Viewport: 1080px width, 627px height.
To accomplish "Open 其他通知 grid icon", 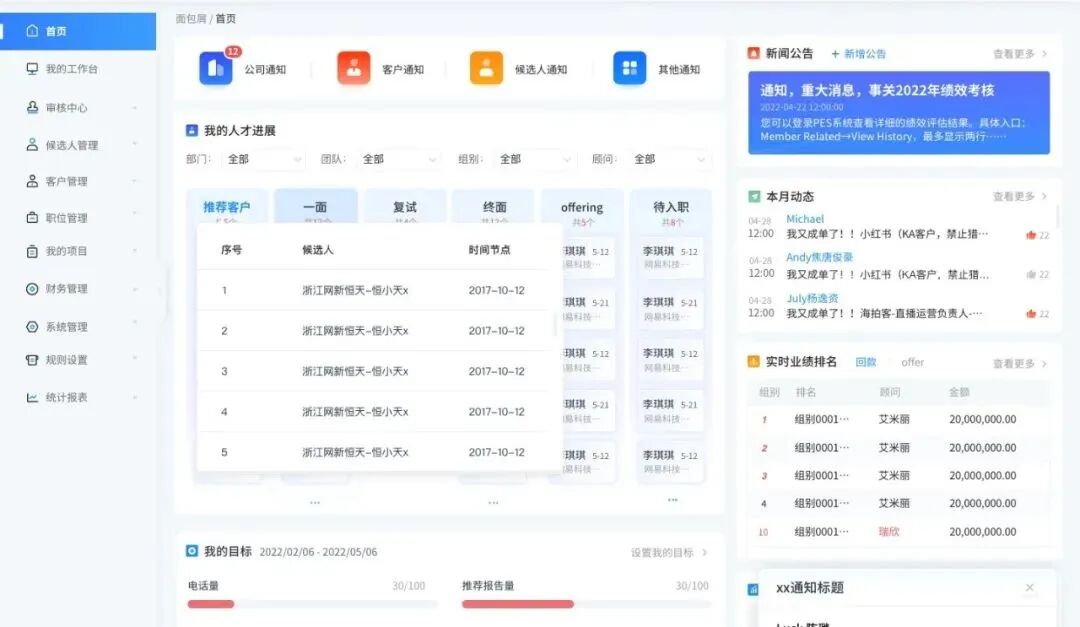I will point(630,68).
